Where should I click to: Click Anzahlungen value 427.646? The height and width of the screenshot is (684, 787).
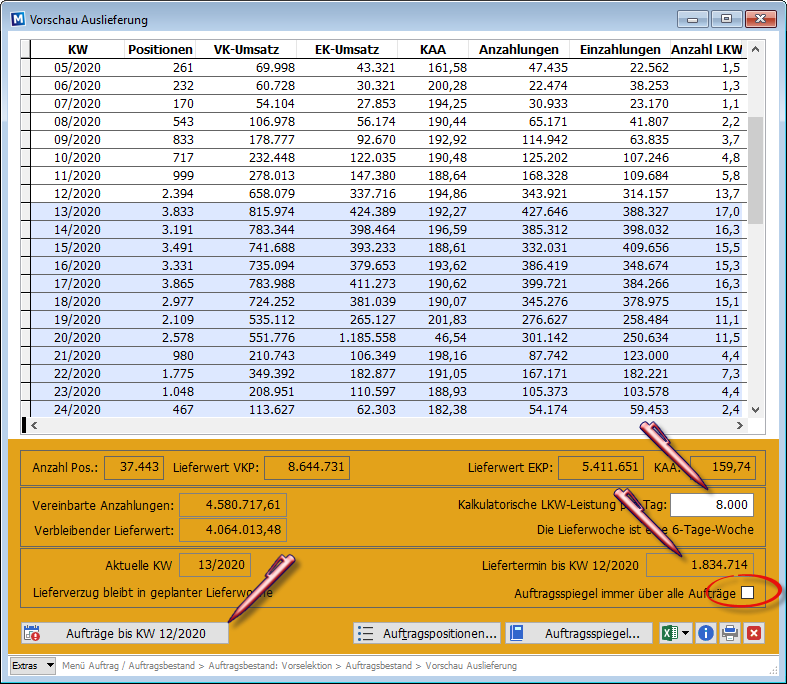click(545, 212)
